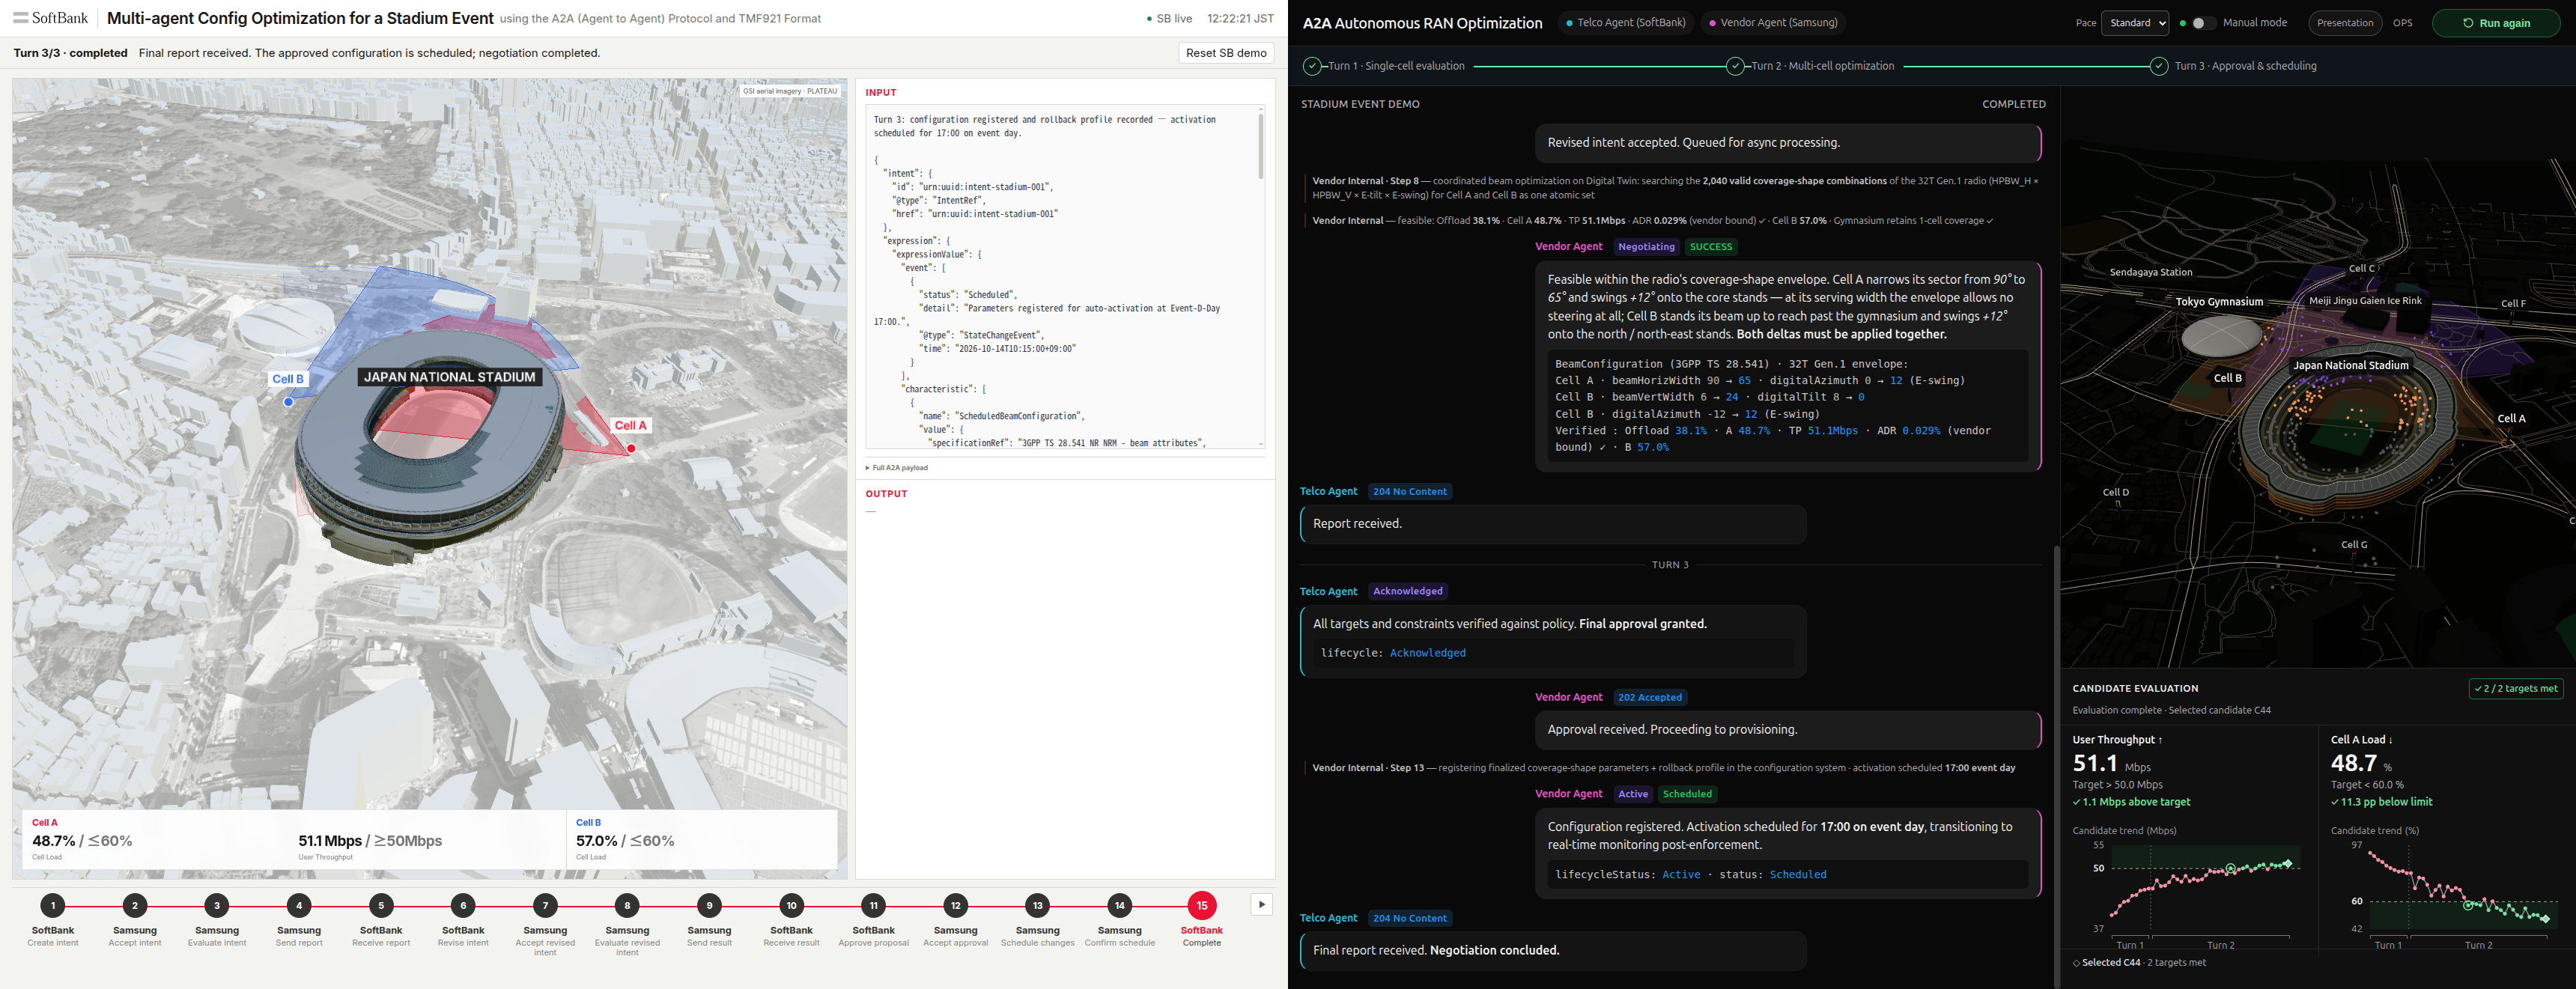Select step 5 Receive report marker
Screen dimensions: 2576x989
381,906
